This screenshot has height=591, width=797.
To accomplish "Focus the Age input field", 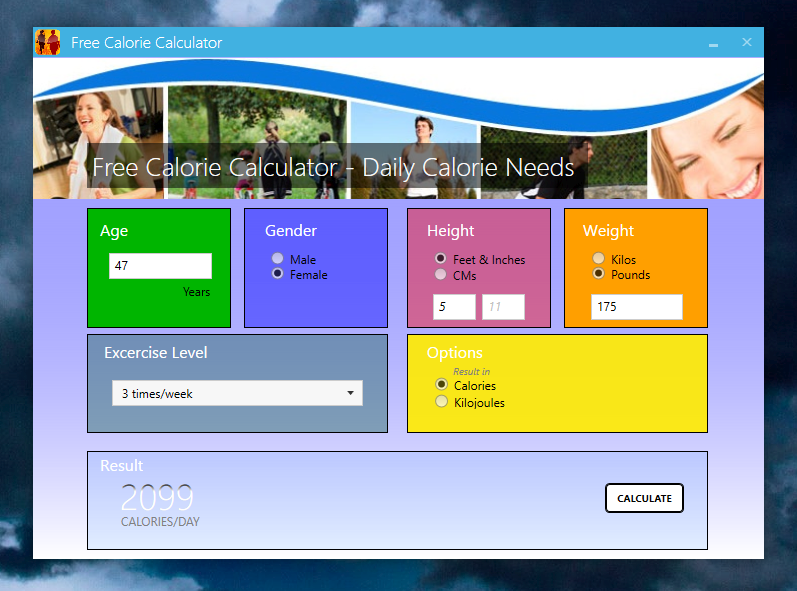I will point(160,266).
